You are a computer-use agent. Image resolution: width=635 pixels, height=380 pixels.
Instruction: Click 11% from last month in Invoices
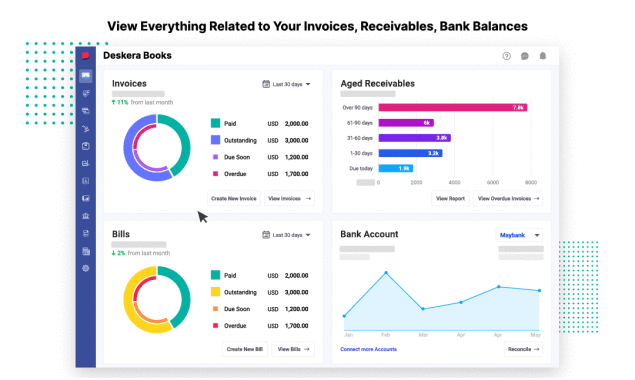click(x=142, y=102)
